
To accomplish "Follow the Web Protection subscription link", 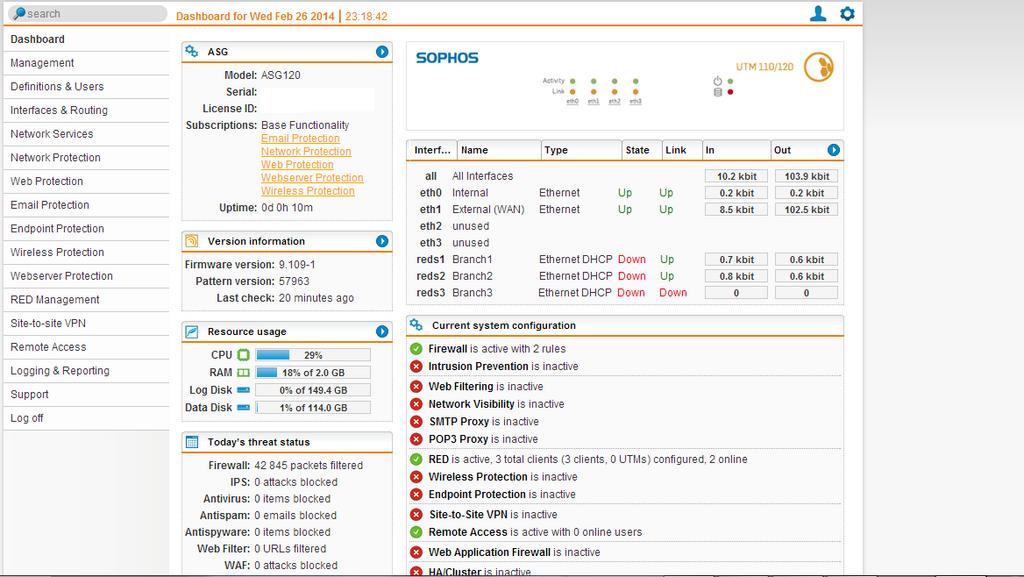I will (297, 164).
